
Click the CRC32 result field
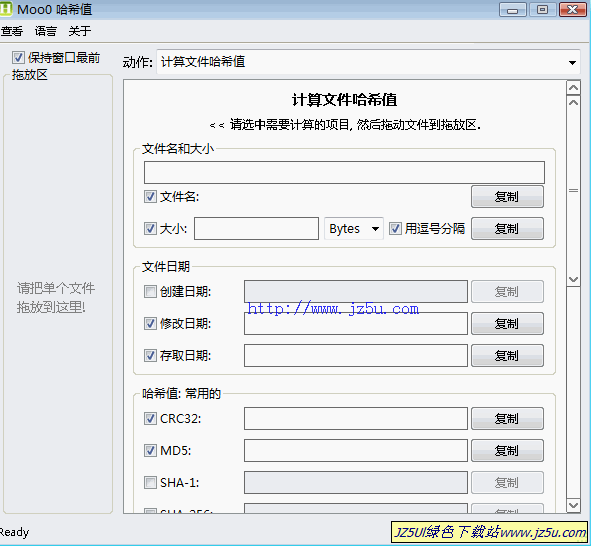click(356, 418)
